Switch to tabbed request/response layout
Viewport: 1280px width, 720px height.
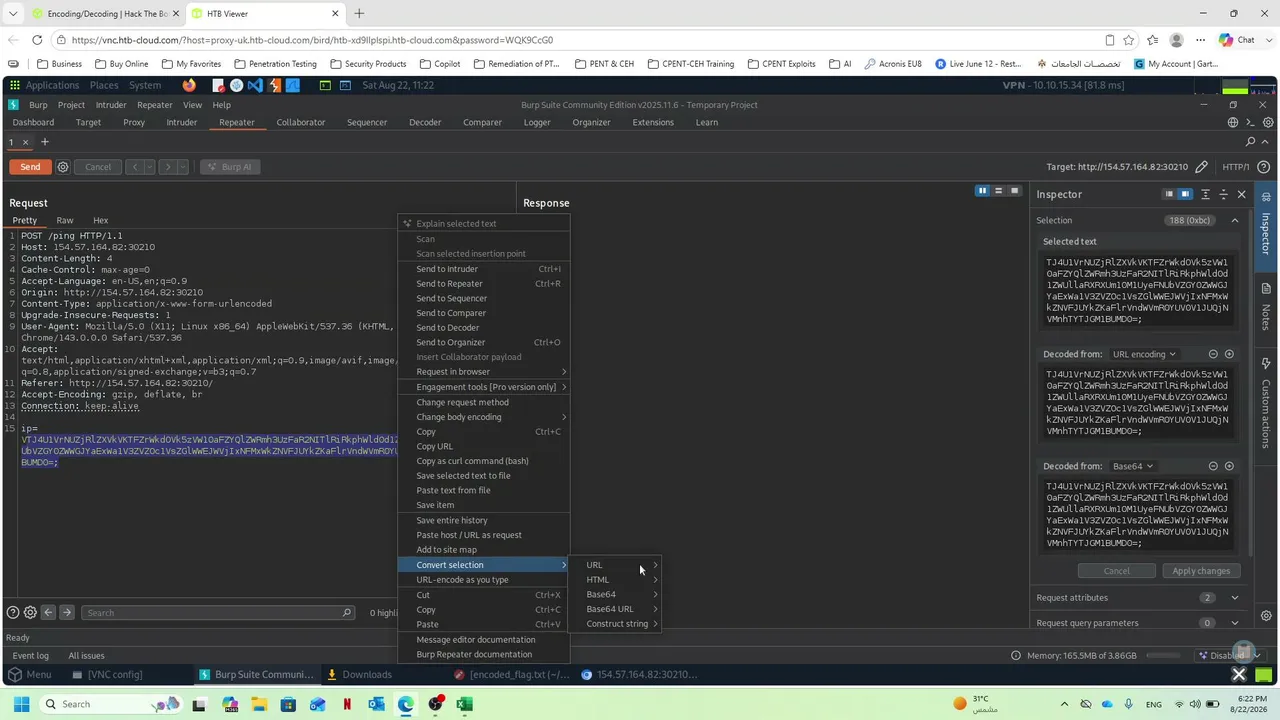[1014, 191]
